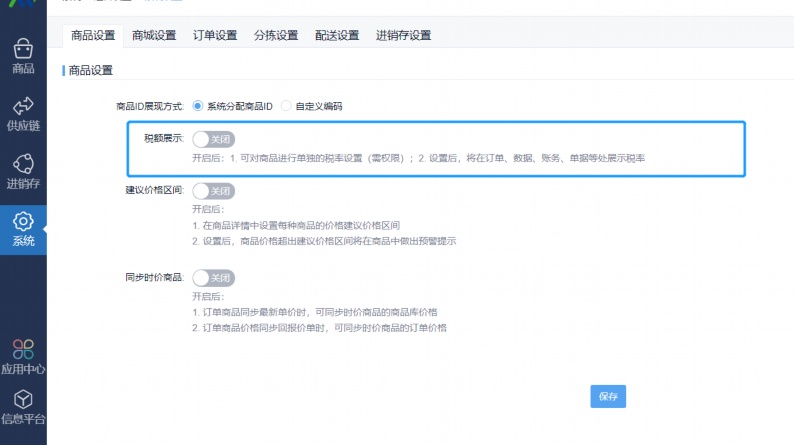The image size is (794, 445).
Task: Go to the 配送设置 tab
Action: click(x=337, y=35)
